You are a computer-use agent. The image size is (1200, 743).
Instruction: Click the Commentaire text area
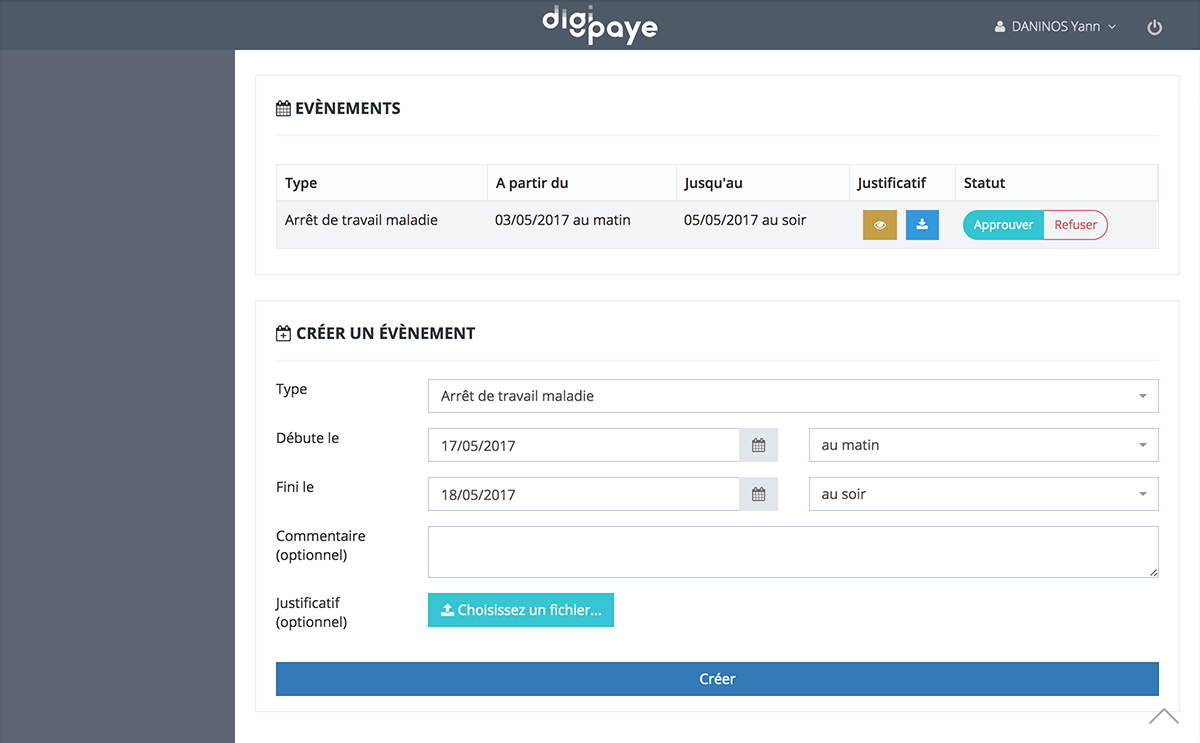coord(792,552)
